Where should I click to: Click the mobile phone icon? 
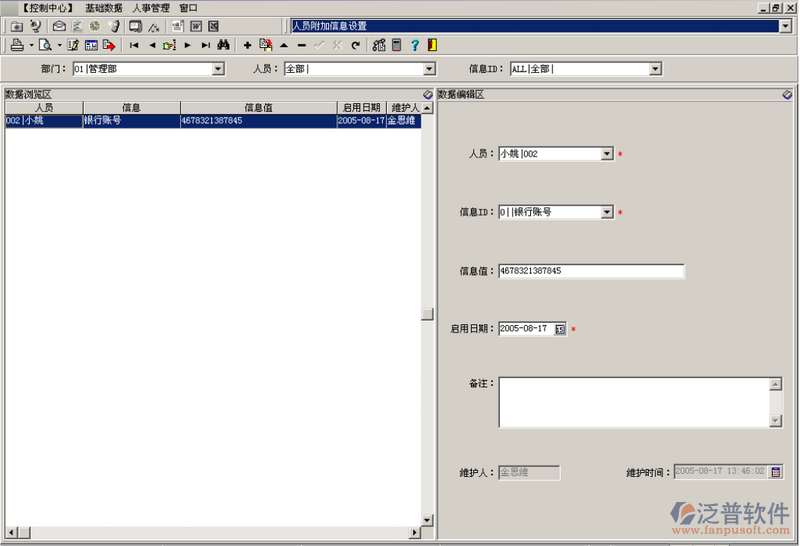[114, 26]
